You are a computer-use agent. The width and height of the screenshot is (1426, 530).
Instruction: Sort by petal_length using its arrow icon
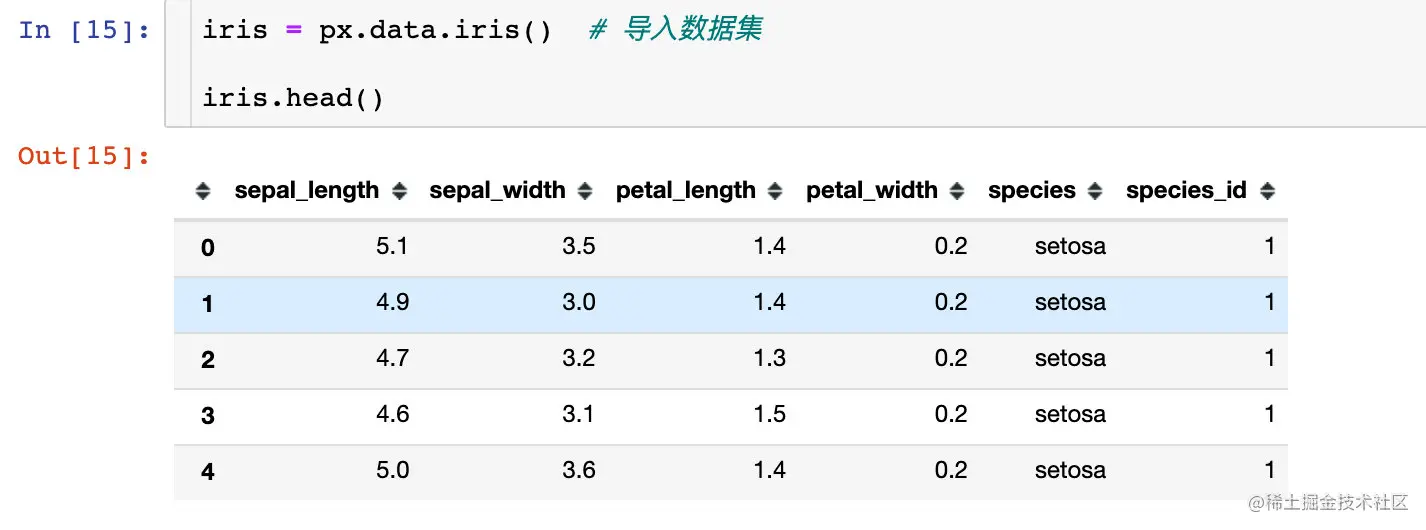pos(776,191)
